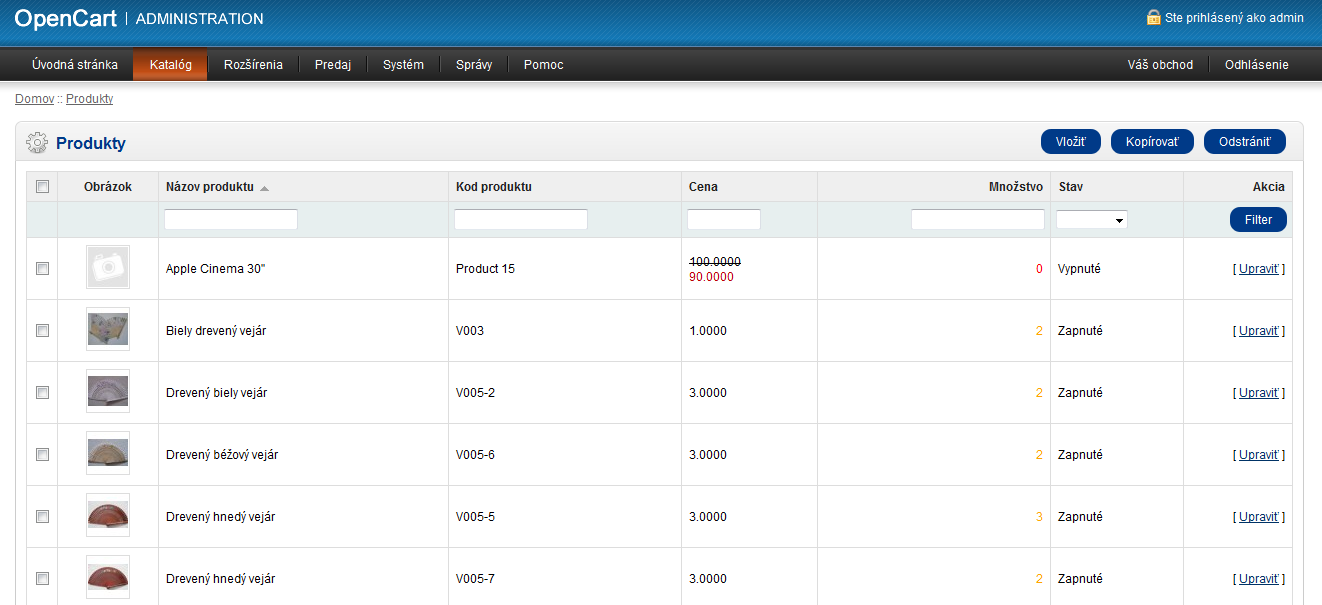This screenshot has width=1322, height=605.
Task: Open thumbnail of product V005-7
Action: tap(108, 577)
